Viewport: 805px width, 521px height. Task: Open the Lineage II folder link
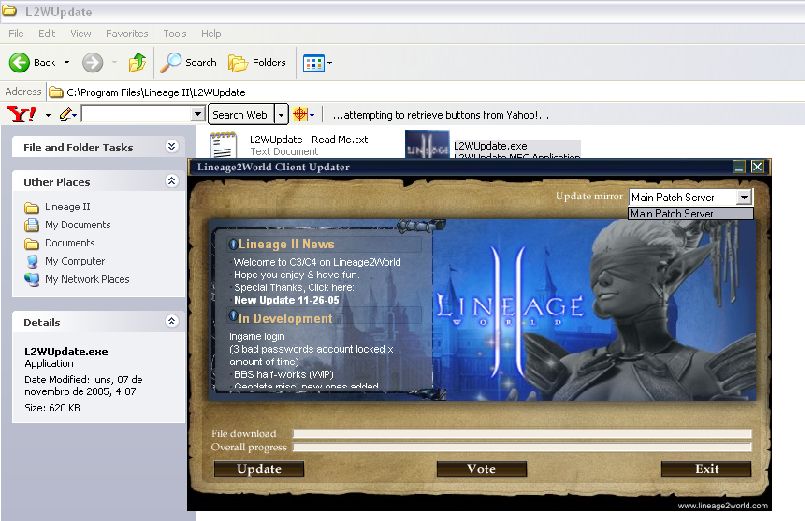click(x=68, y=207)
